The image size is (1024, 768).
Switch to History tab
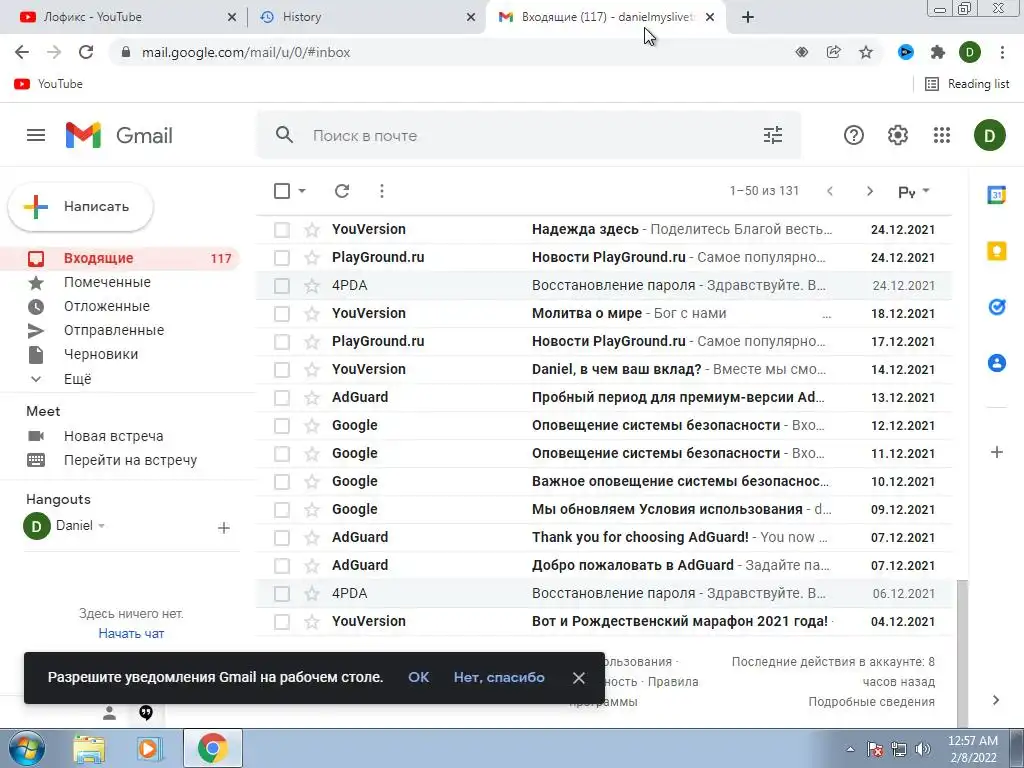368,17
